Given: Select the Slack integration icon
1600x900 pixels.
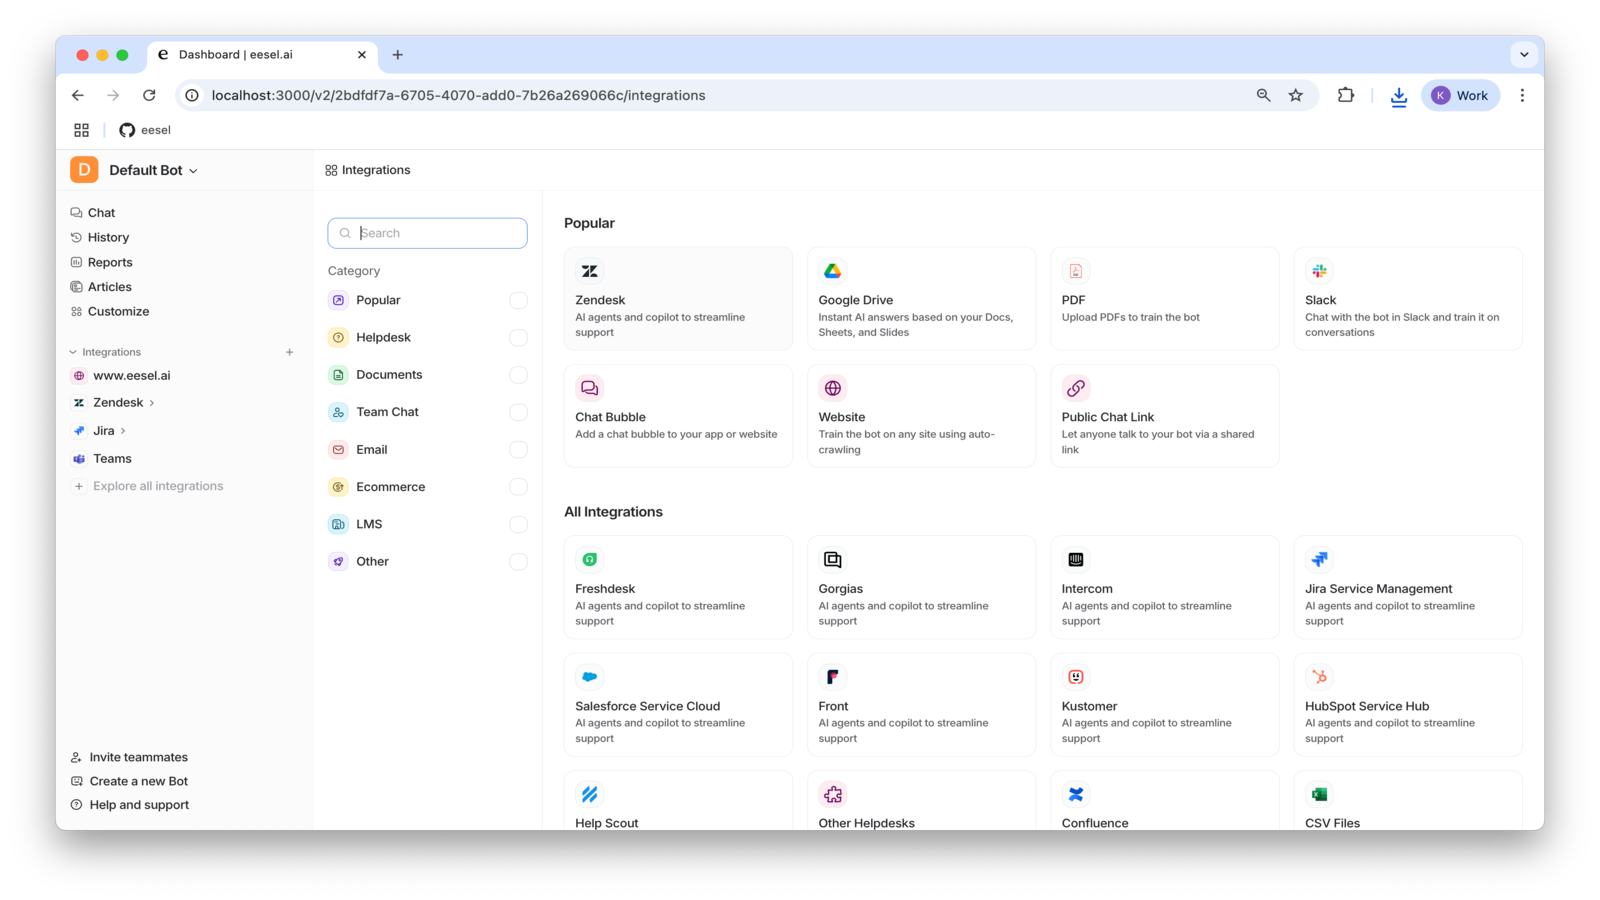Looking at the screenshot, I should 1319,270.
